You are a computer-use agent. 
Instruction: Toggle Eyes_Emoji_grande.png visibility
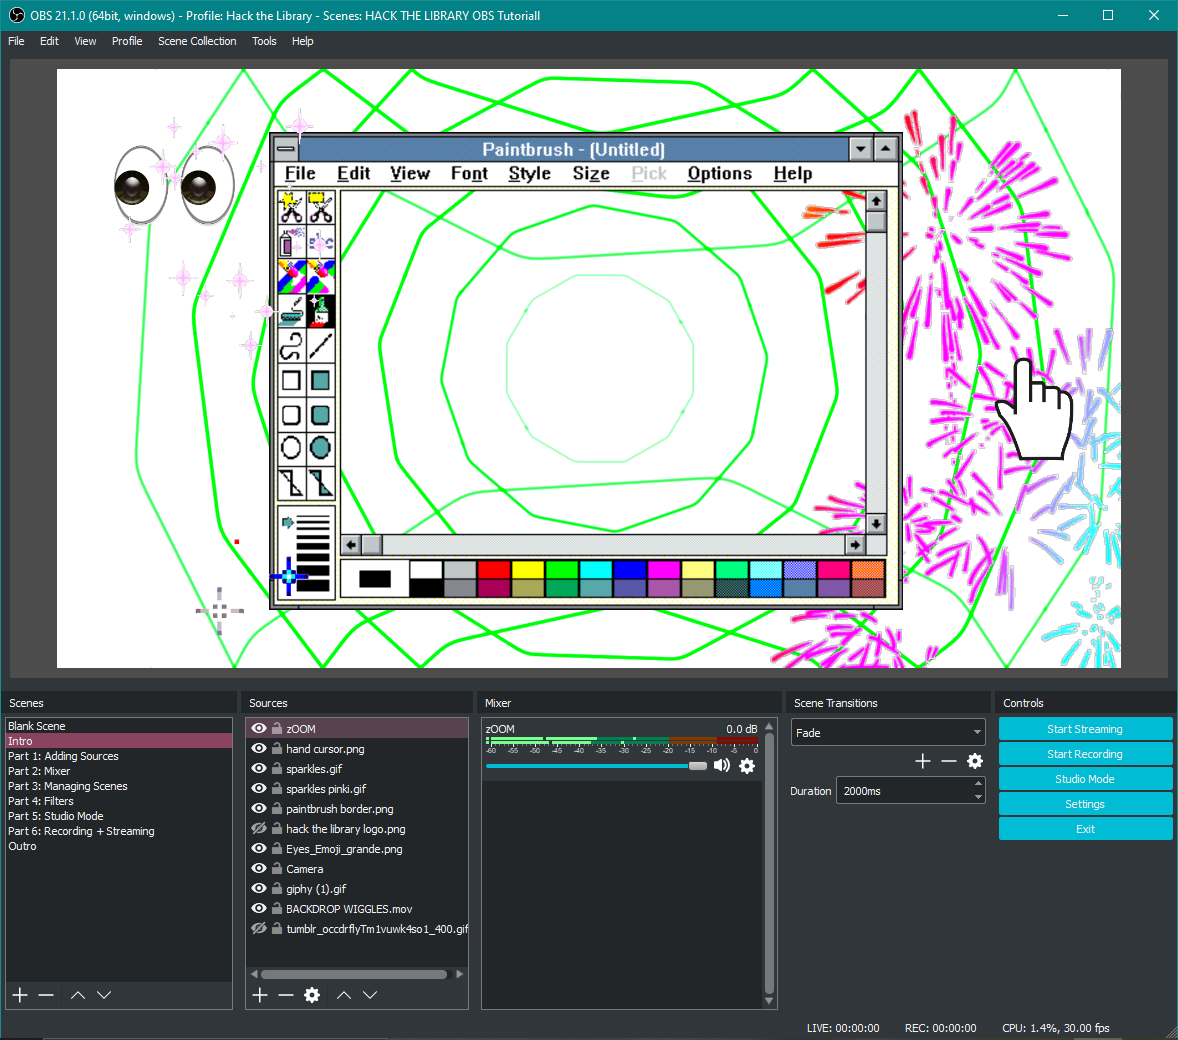258,848
